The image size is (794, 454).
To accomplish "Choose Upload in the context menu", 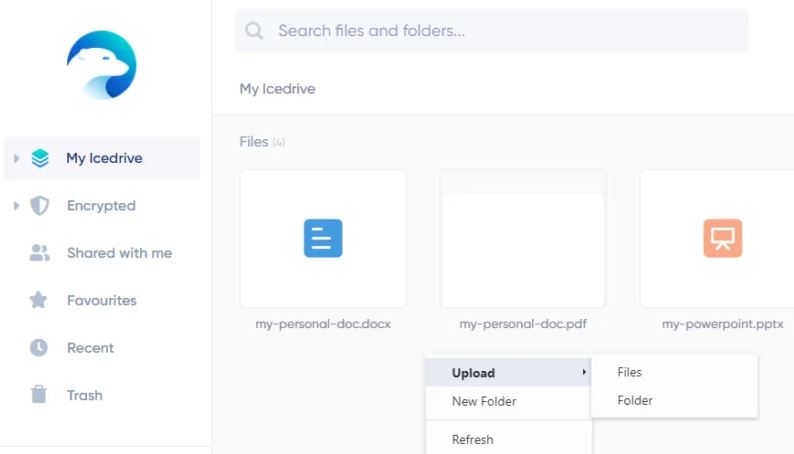I will tap(508, 373).
